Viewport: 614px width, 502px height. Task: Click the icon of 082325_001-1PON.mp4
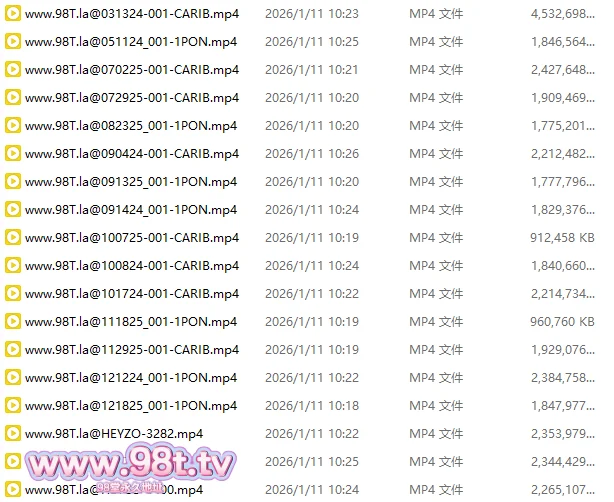(x=13, y=126)
